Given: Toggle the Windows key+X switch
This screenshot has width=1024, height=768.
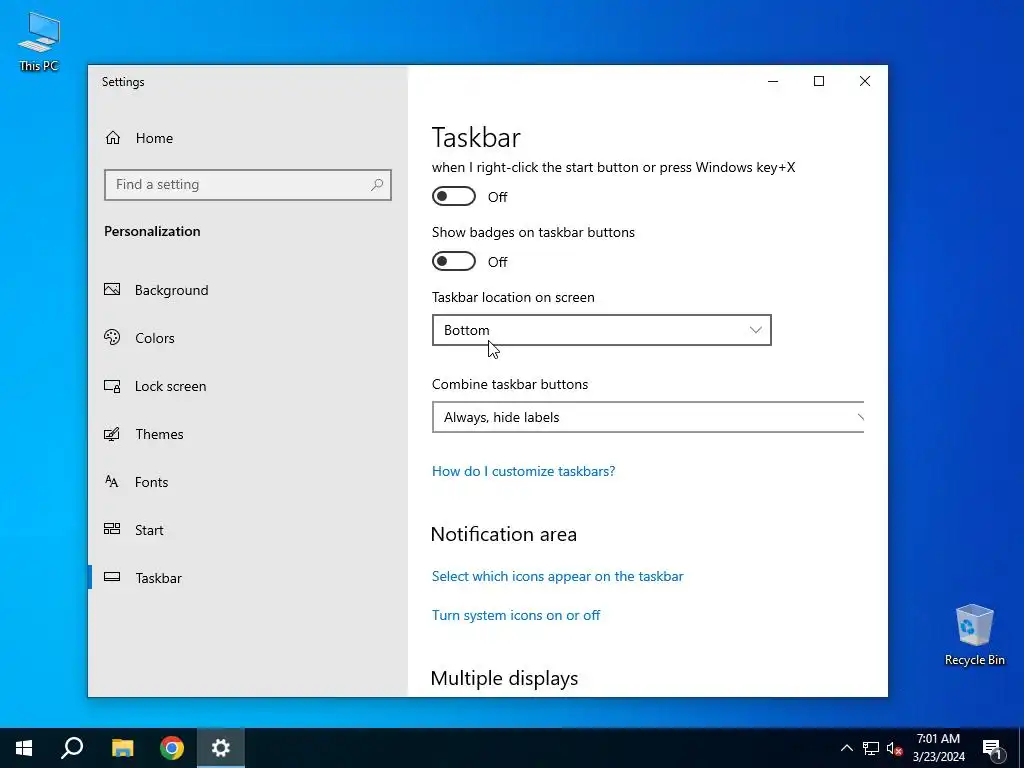Looking at the screenshot, I should coord(454,196).
